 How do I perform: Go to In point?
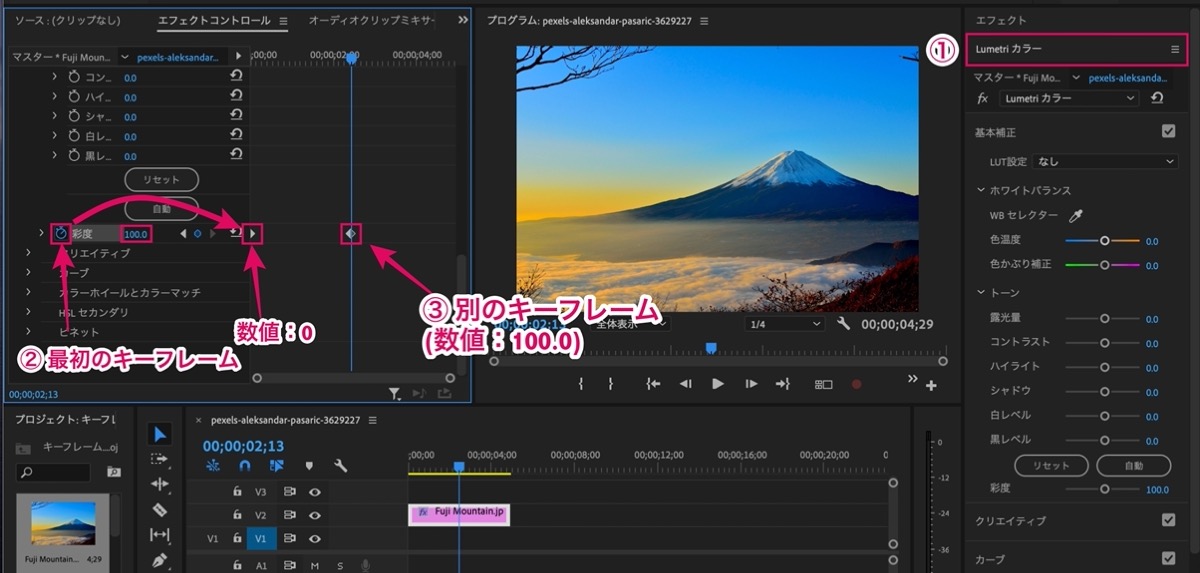[653, 384]
